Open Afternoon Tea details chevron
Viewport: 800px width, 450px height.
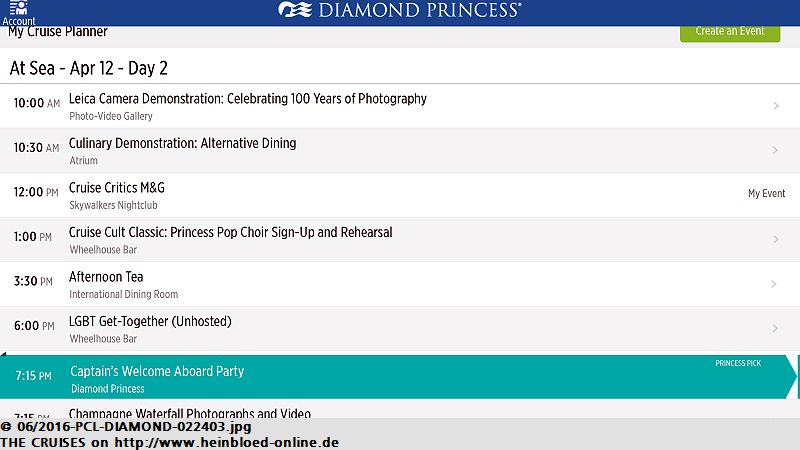point(773,284)
